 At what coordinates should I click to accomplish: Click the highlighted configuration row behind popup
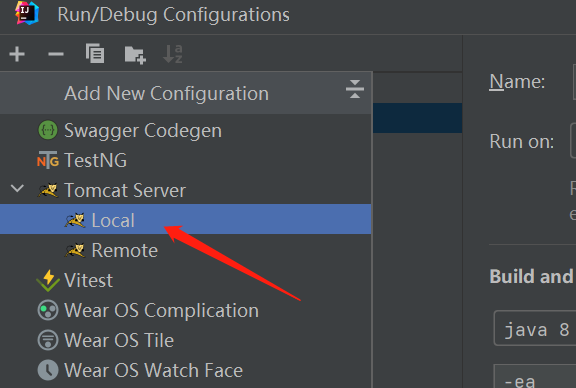click(418, 118)
